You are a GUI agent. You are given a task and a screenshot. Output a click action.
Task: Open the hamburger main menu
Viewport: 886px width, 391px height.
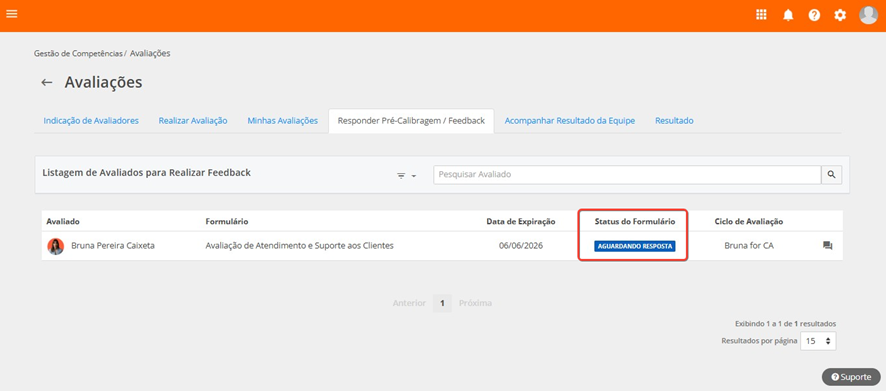coord(11,14)
